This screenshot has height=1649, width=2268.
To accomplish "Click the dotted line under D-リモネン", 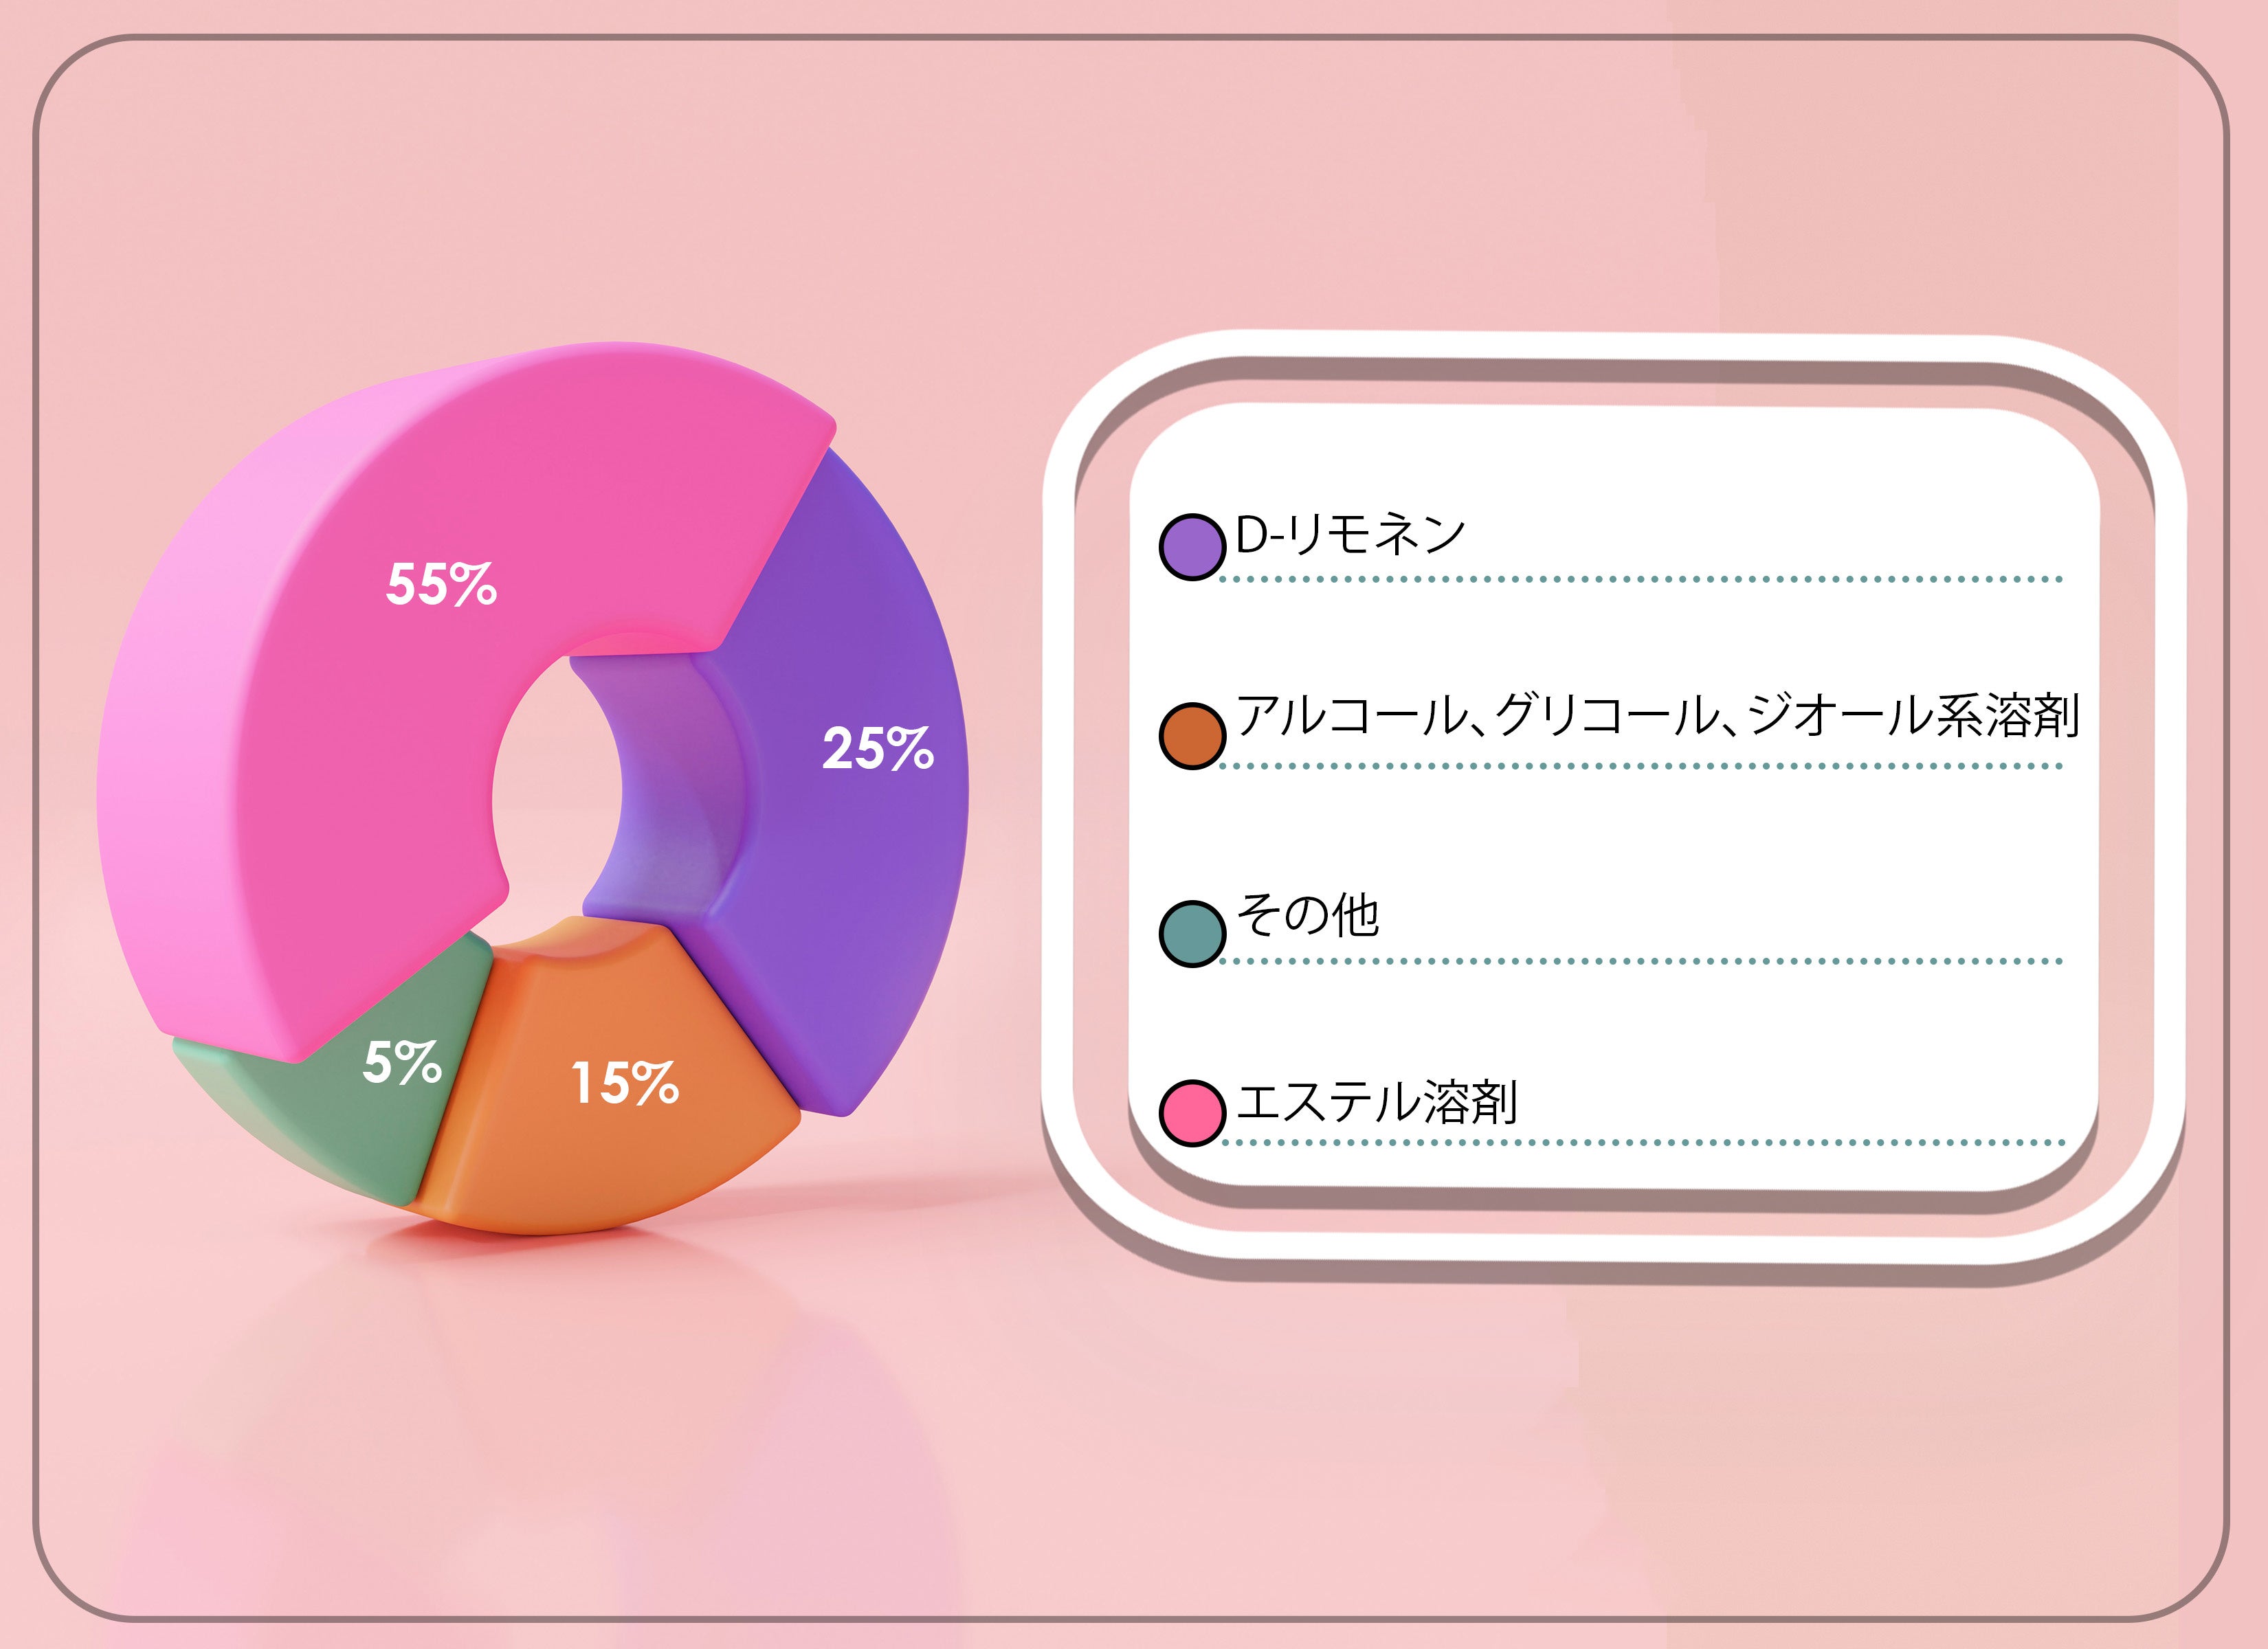I will (1640, 579).
